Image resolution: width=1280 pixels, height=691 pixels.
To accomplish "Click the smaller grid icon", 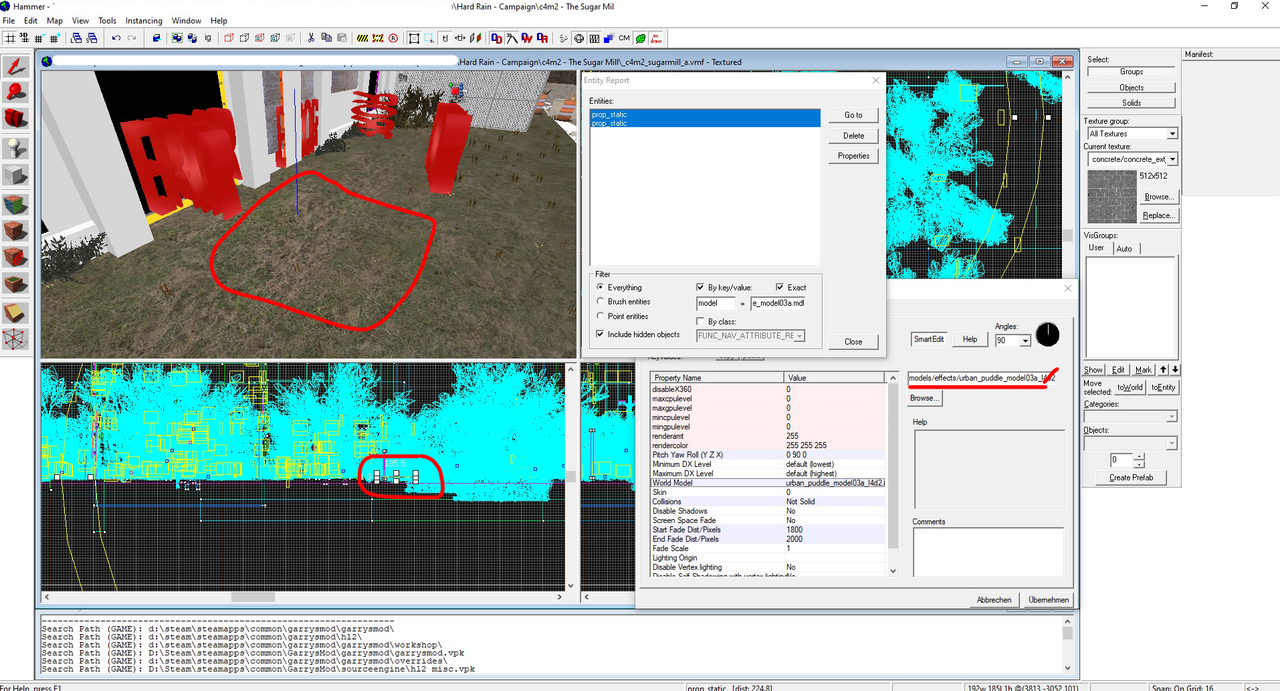I will tap(39, 38).
